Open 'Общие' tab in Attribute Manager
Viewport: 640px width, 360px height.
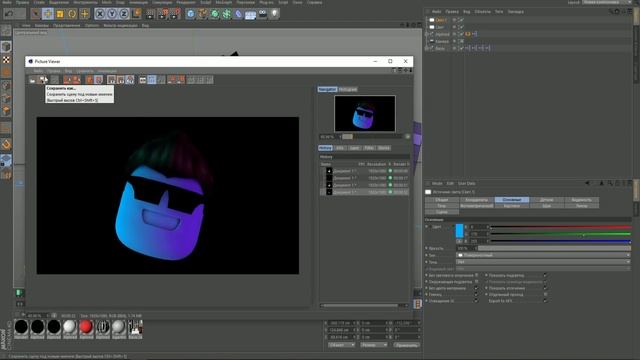pos(442,200)
